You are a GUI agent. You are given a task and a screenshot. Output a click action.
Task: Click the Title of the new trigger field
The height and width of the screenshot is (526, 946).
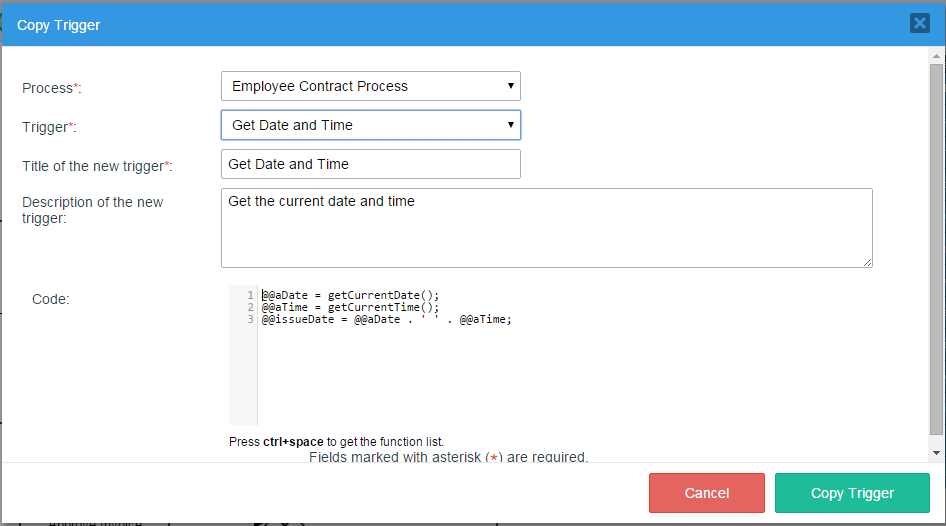[370, 164]
